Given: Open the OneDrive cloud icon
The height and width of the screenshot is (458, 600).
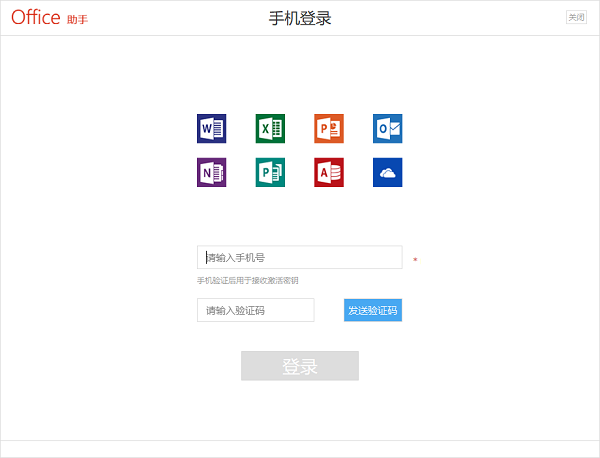Looking at the screenshot, I should coord(387,172).
